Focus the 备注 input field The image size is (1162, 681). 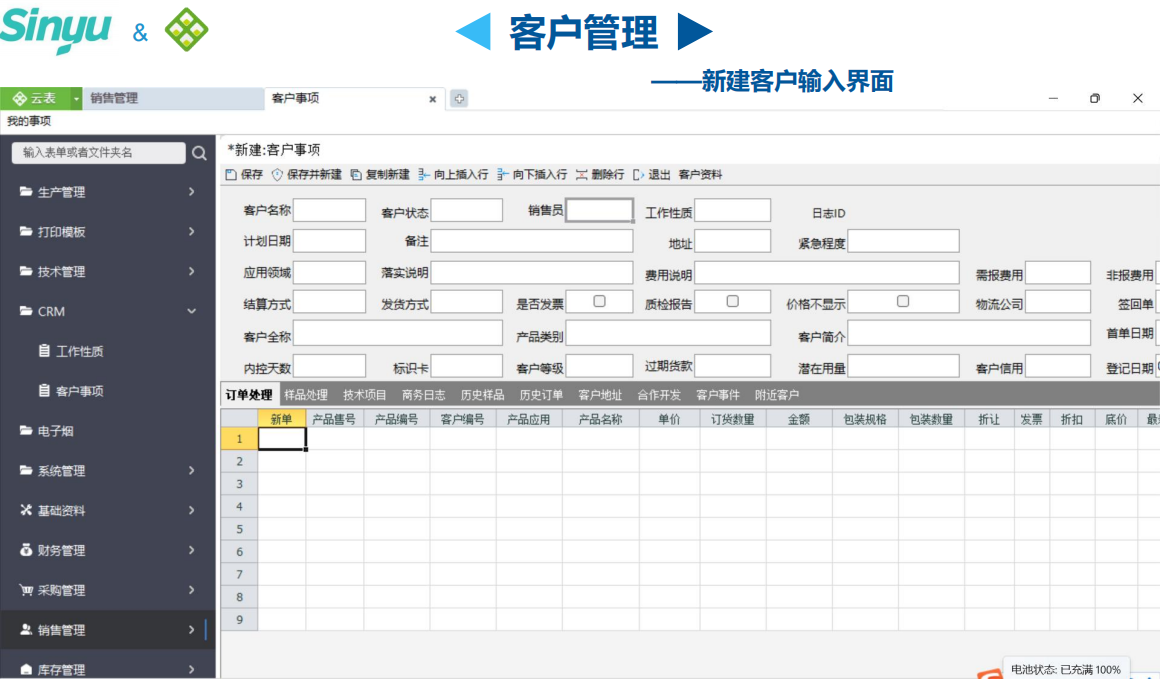[x=532, y=242]
